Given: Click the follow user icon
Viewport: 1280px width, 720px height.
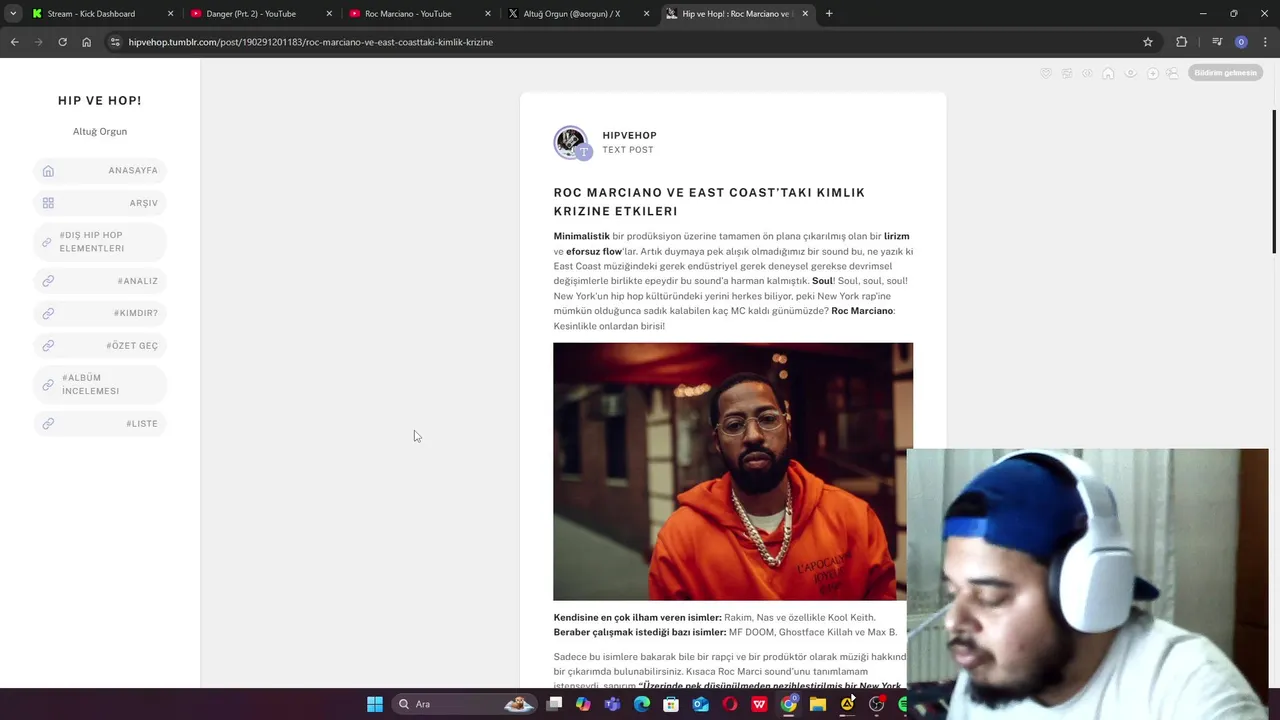Looking at the screenshot, I should [1173, 73].
